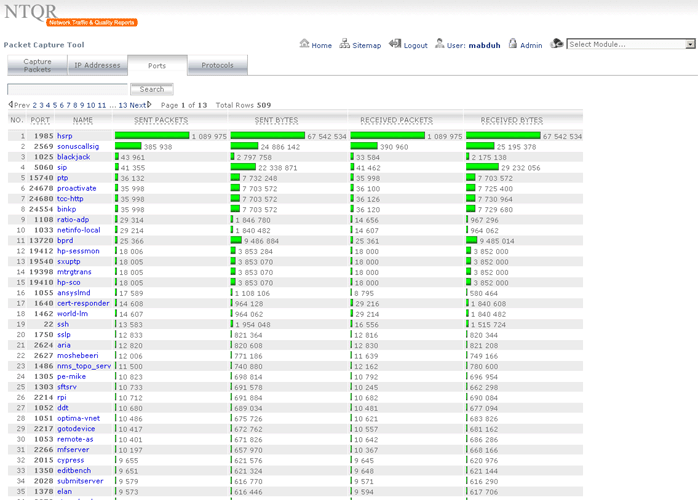Viewport: 698px width, 500px height.
Task: Open the hsrp port name link
Action: pos(65,135)
